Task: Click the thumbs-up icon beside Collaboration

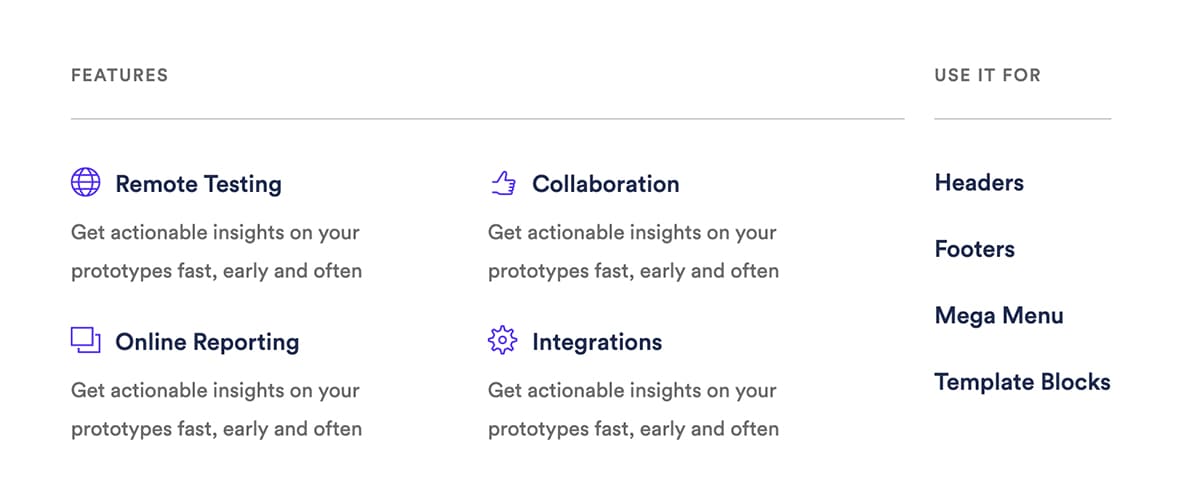Action: click(503, 183)
